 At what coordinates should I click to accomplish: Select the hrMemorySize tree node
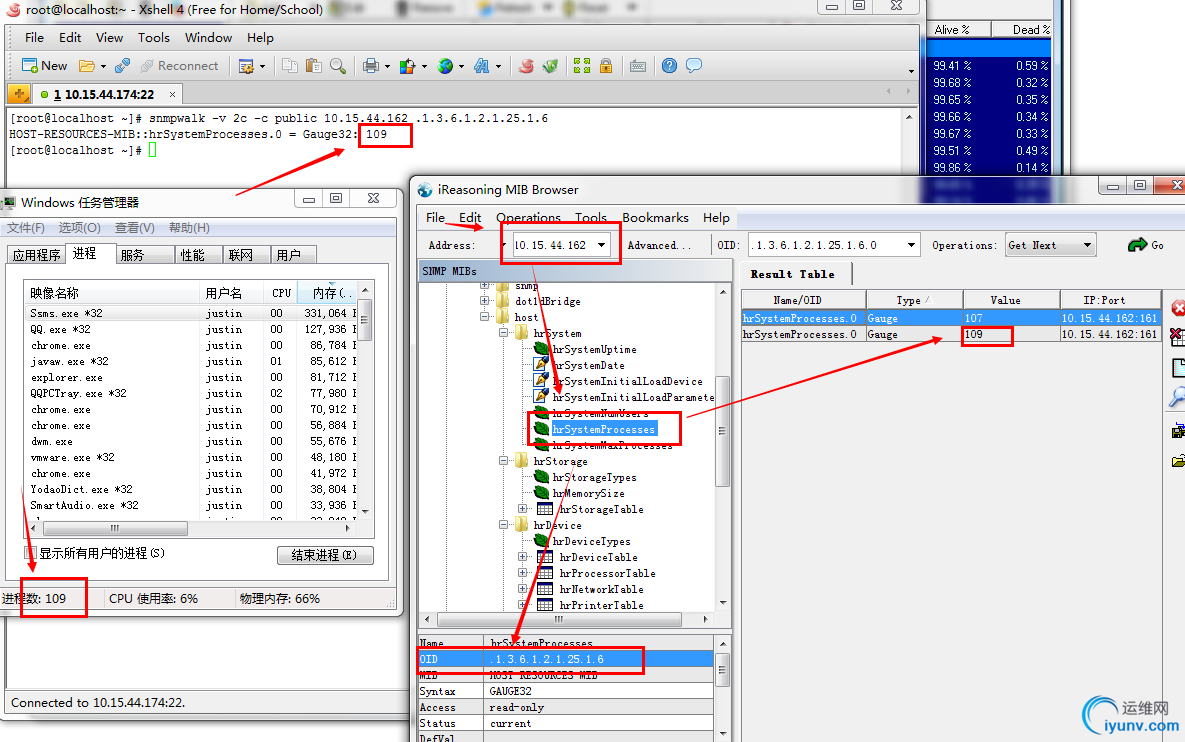588,493
